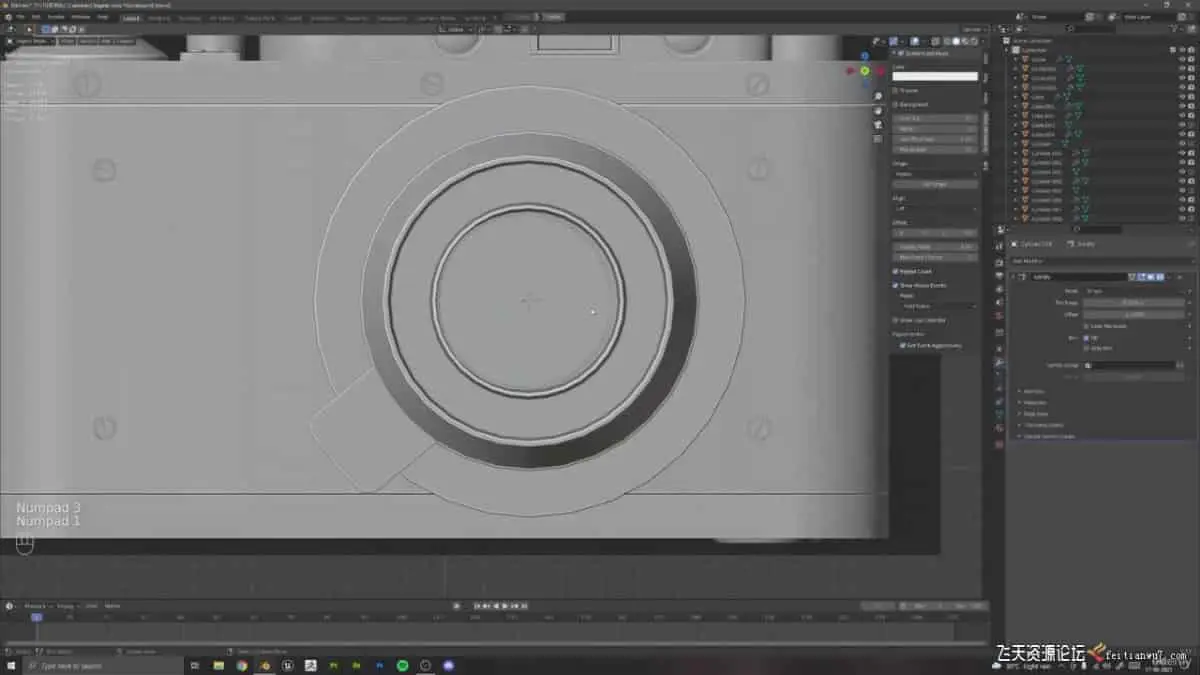Toggle Get Event Aggressively checkbox

click(902, 345)
